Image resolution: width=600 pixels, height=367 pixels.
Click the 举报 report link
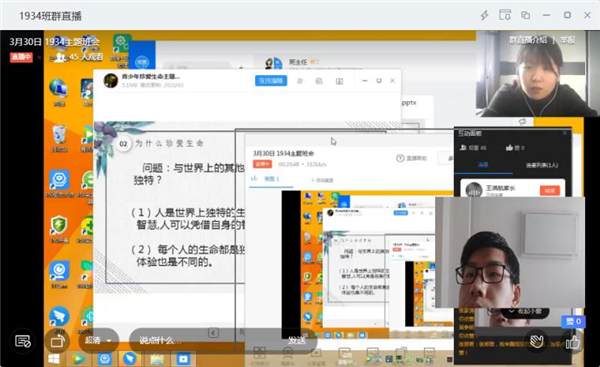(x=567, y=40)
